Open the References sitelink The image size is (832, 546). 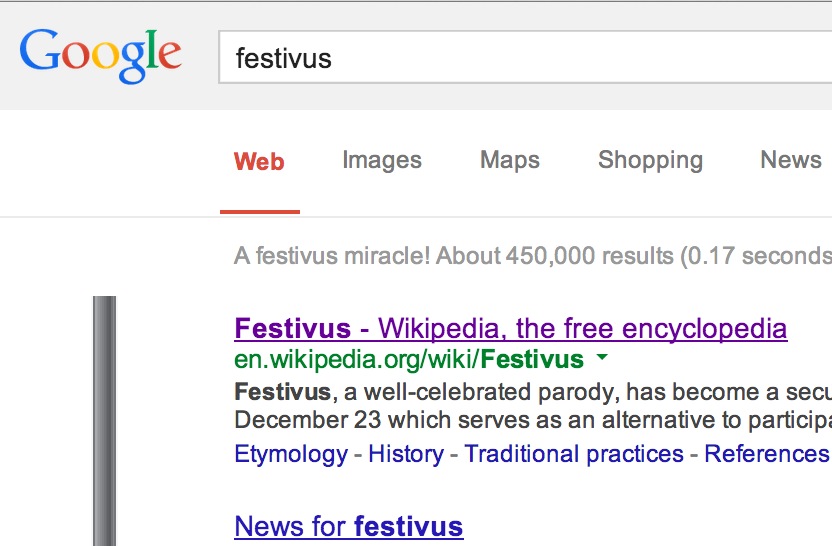pyautogui.click(x=766, y=454)
